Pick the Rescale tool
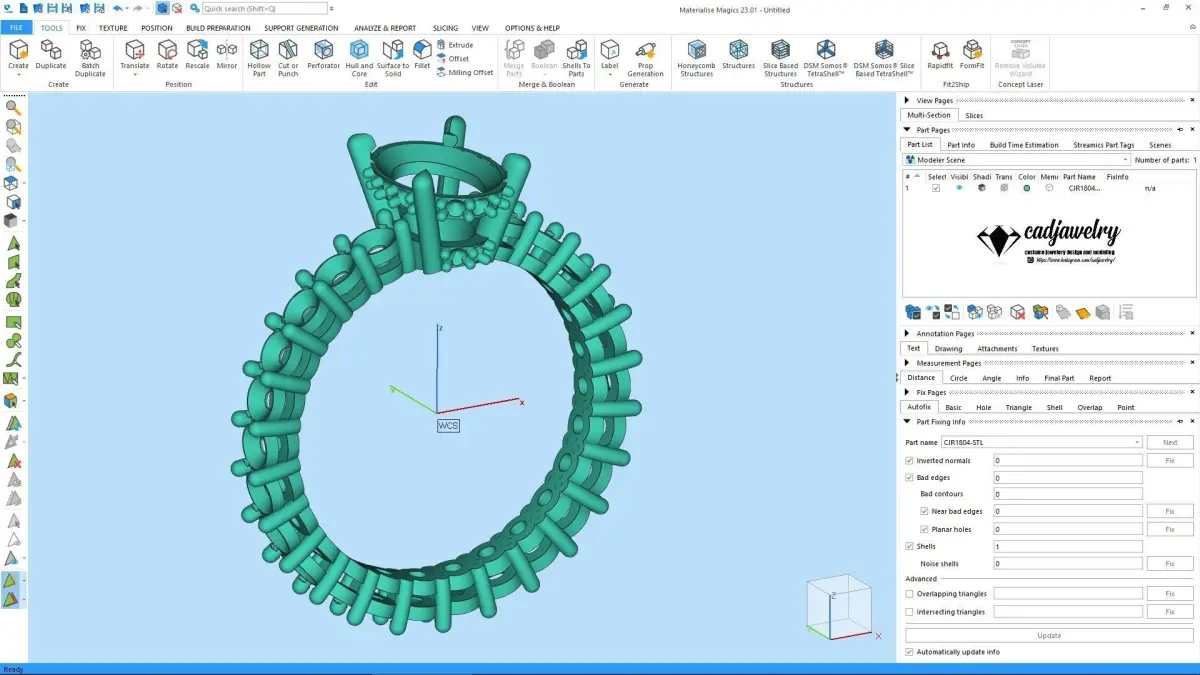1200x675 pixels. click(197, 55)
